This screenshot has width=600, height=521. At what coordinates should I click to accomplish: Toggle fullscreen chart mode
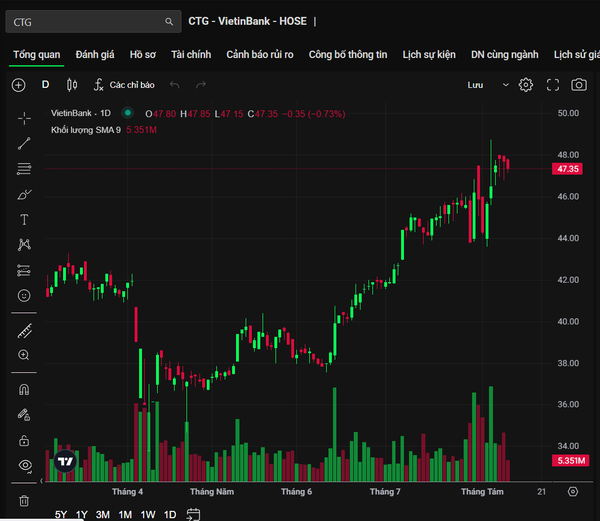click(x=553, y=85)
